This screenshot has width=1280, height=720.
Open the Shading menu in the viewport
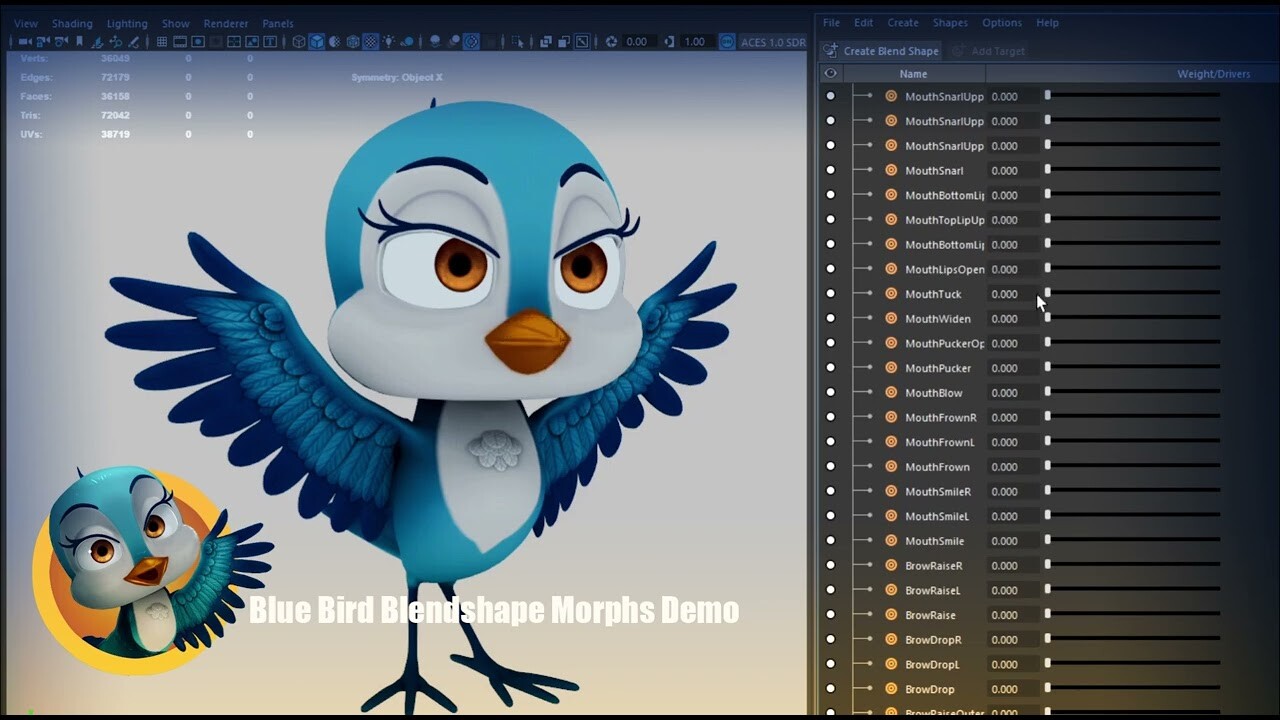[72, 22]
